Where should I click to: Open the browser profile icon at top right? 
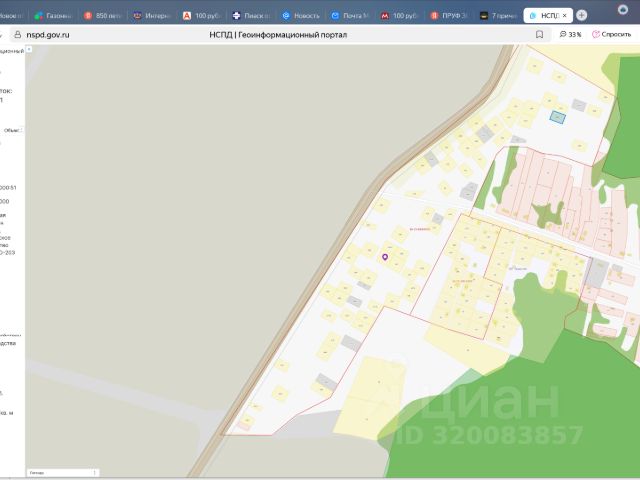point(622,9)
